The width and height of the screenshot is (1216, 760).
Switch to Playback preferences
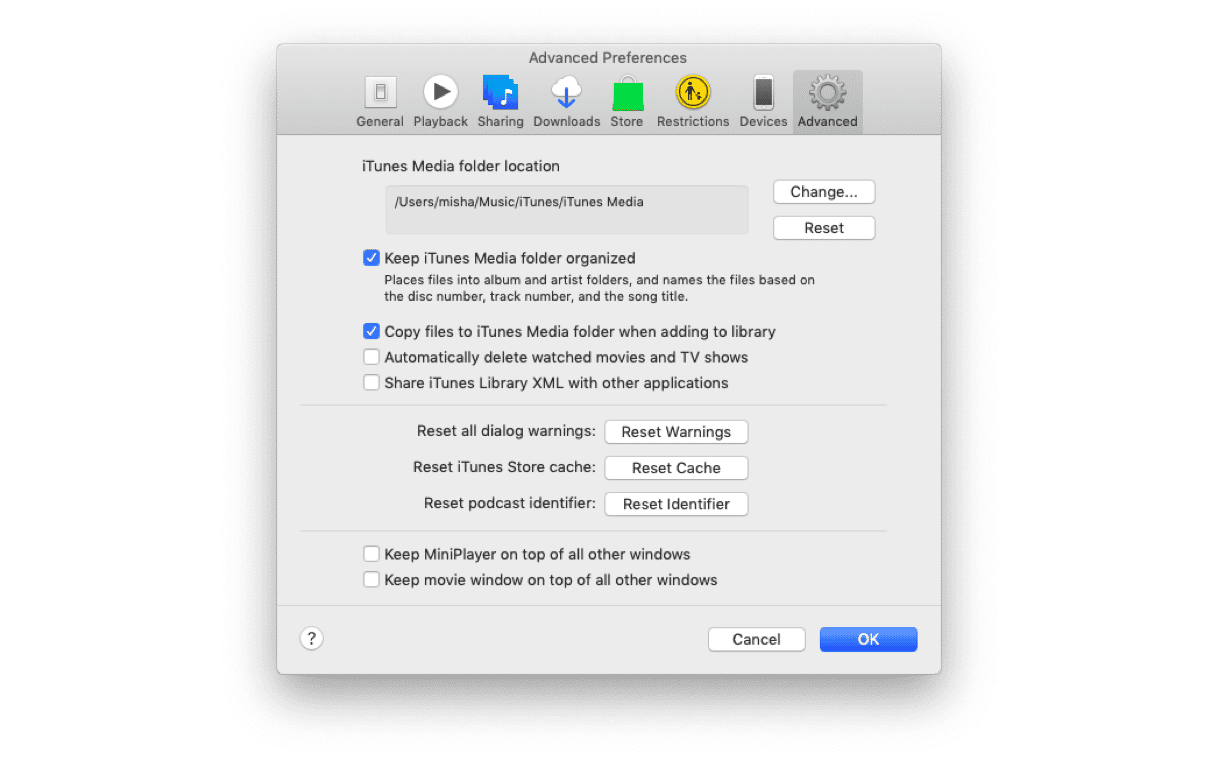pyautogui.click(x=441, y=102)
